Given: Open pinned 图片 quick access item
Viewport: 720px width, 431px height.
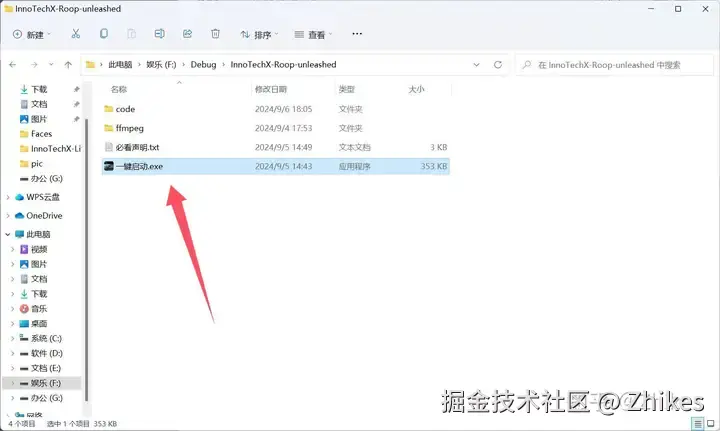Looking at the screenshot, I should (x=39, y=119).
